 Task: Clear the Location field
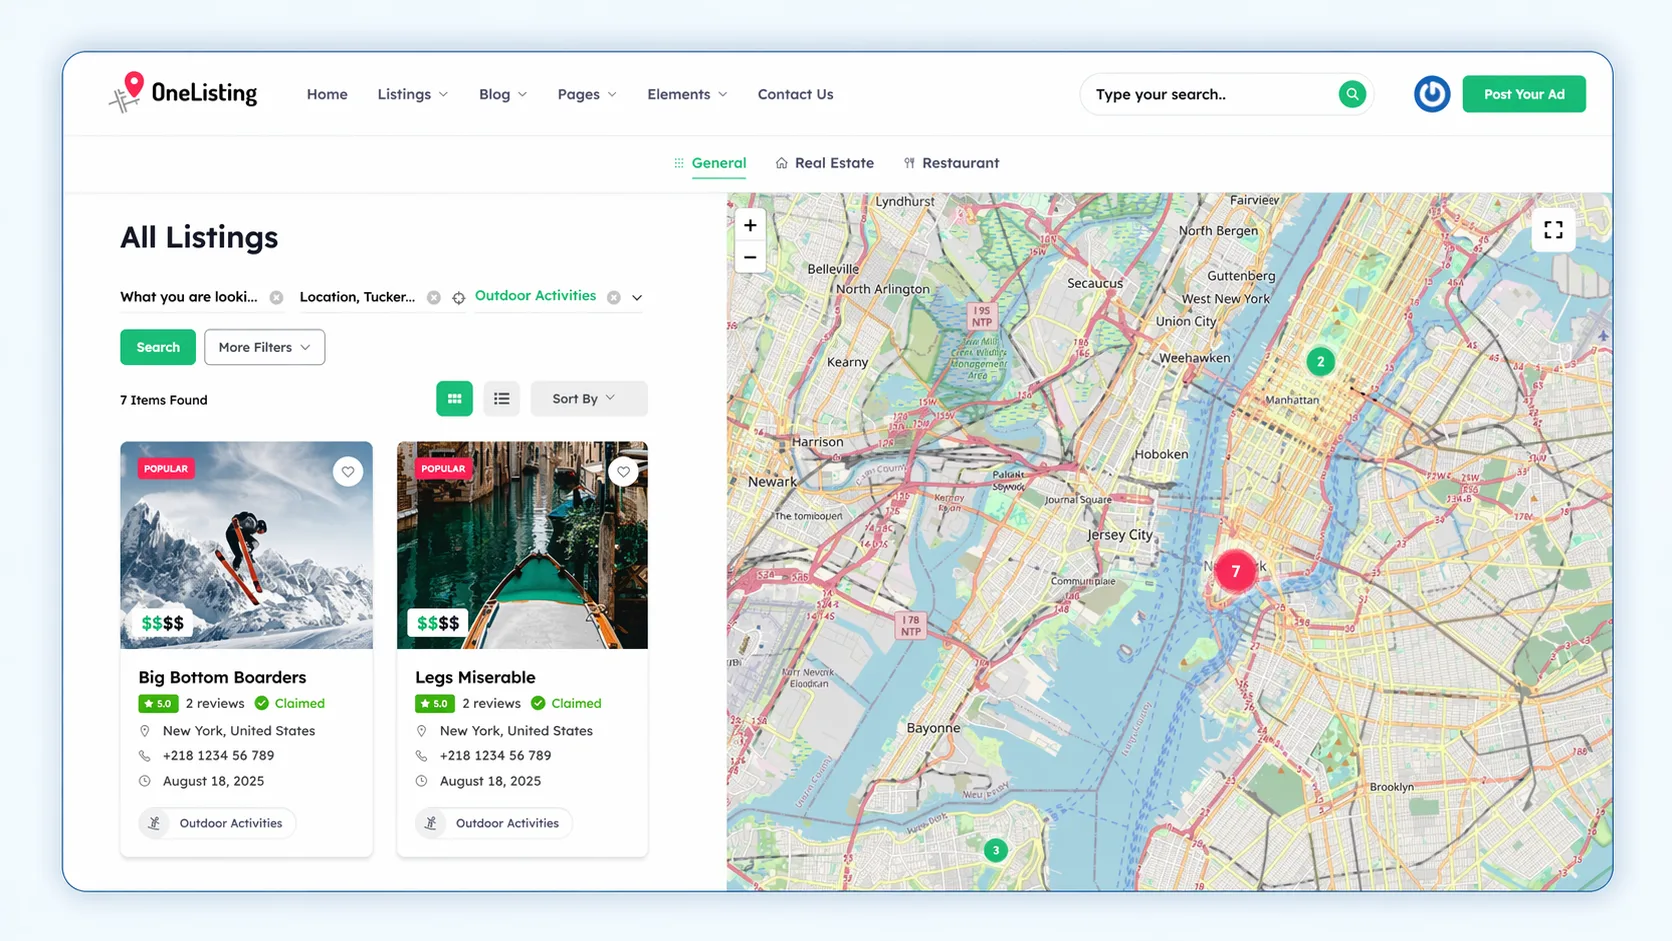tap(434, 297)
